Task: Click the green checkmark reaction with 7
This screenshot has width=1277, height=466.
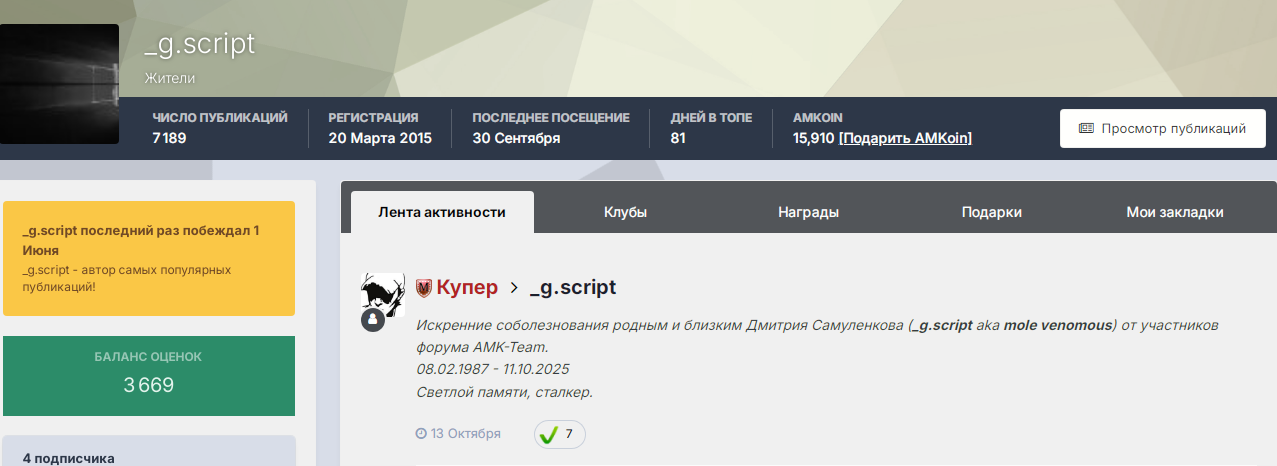Action: point(560,434)
